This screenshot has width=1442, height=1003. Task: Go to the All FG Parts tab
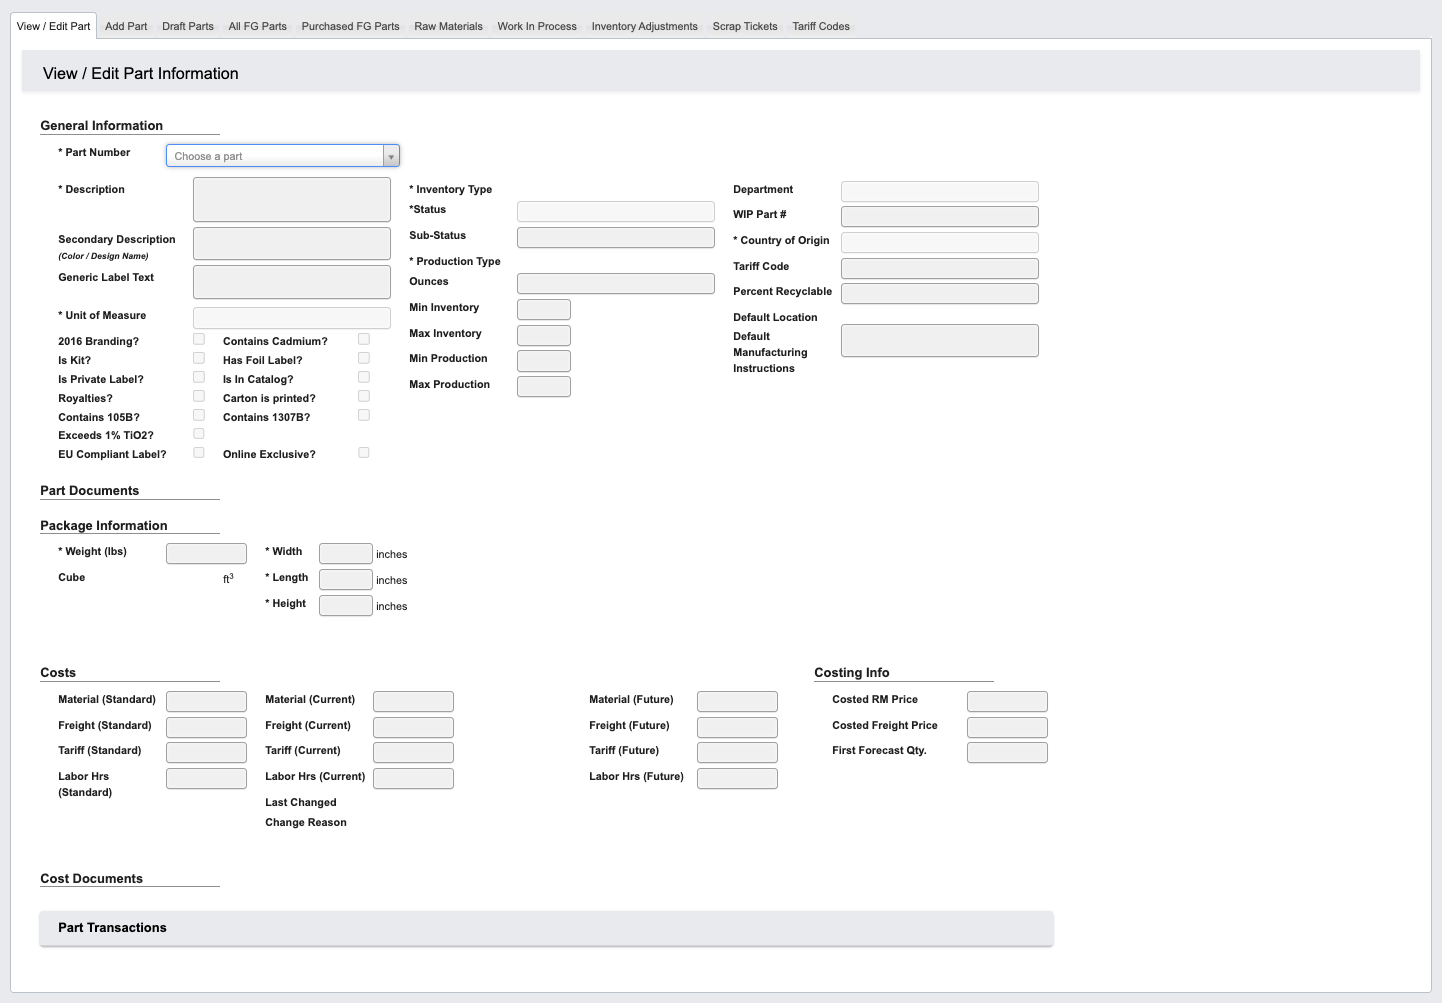pos(257,26)
